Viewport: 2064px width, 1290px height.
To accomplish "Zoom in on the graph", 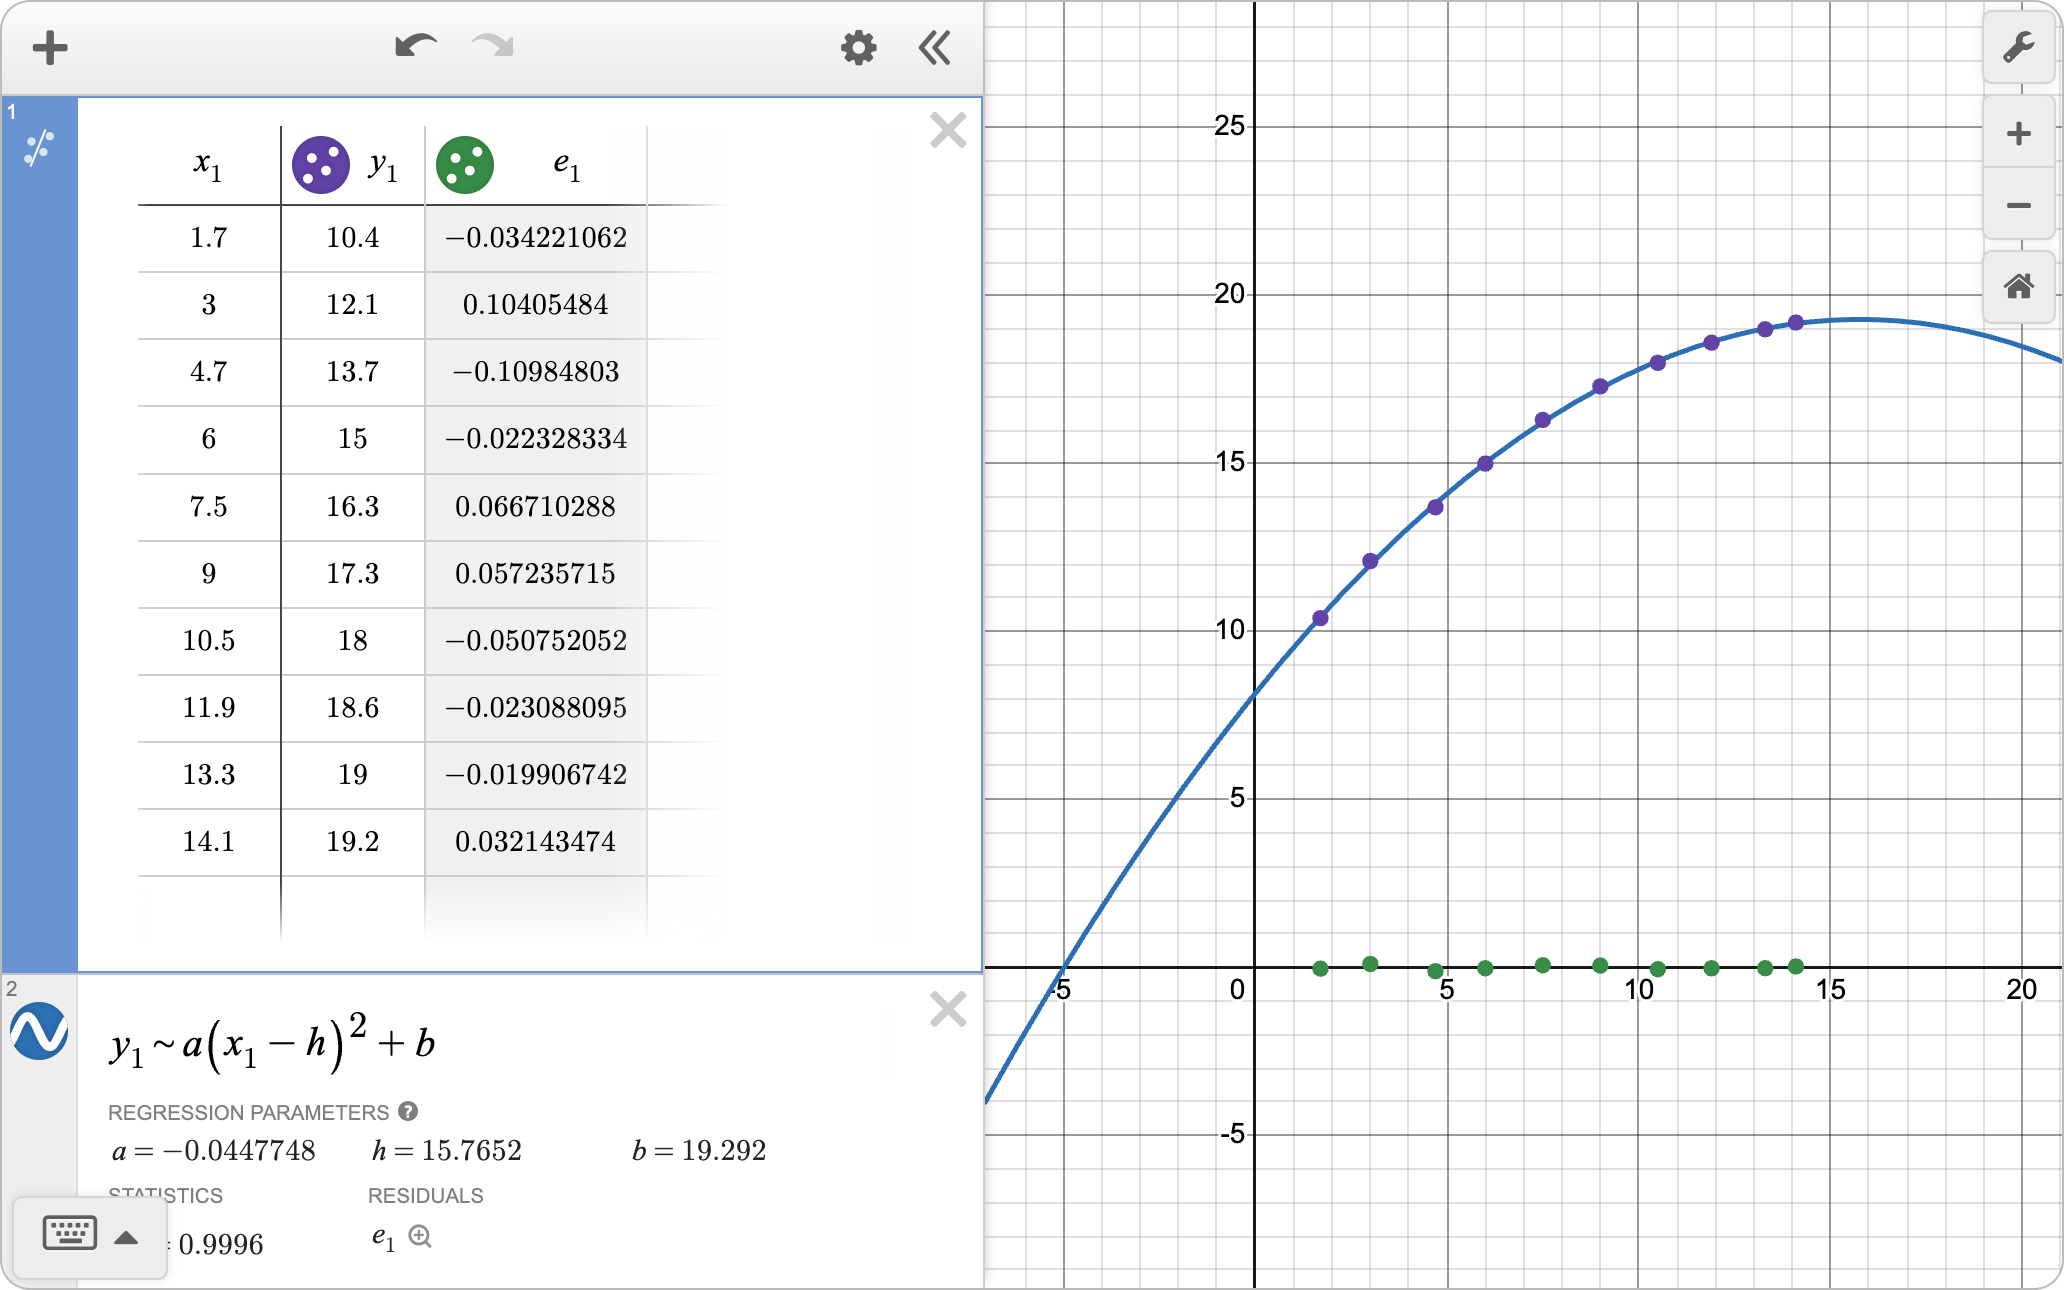I will (2019, 133).
